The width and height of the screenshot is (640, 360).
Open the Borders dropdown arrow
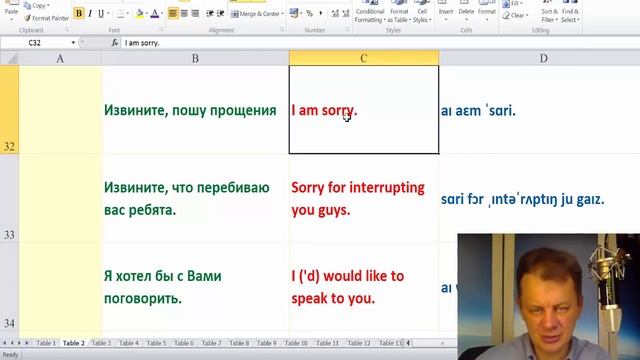click(127, 14)
